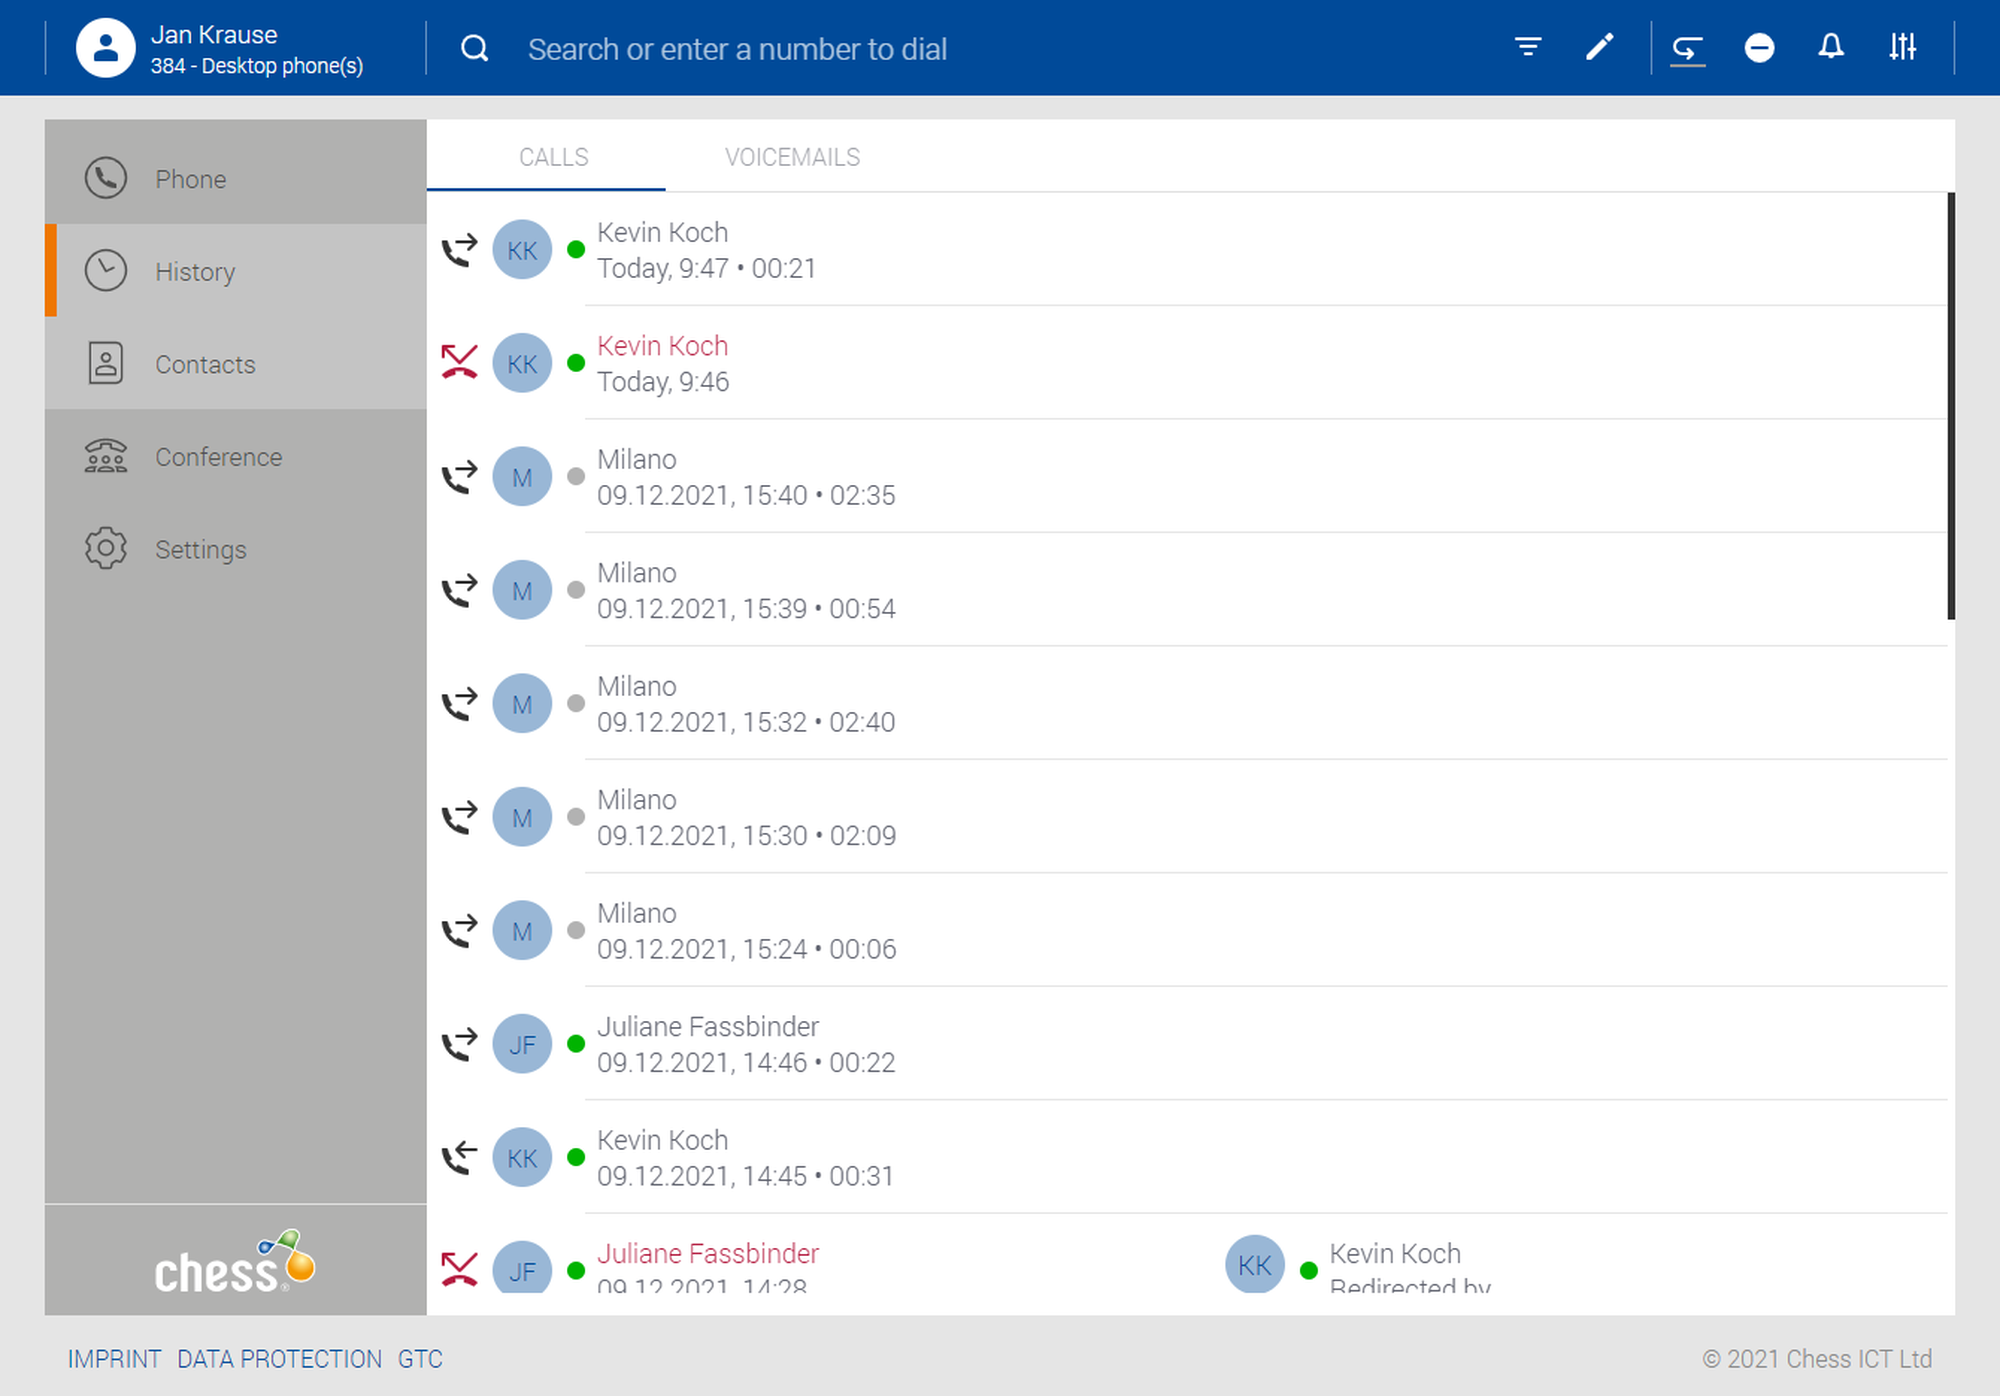This screenshot has height=1396, width=2000.
Task: Select the Calls tab
Action: tap(553, 157)
